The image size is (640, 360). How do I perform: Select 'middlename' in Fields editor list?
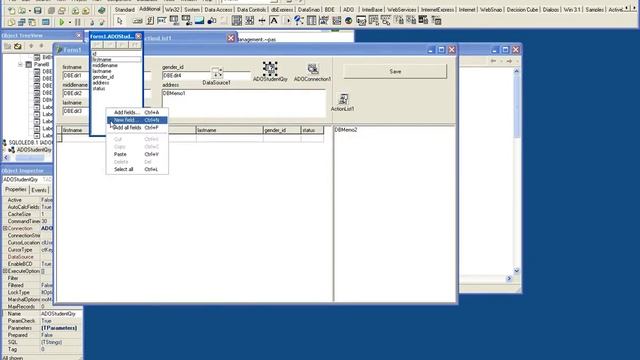click(x=105, y=65)
